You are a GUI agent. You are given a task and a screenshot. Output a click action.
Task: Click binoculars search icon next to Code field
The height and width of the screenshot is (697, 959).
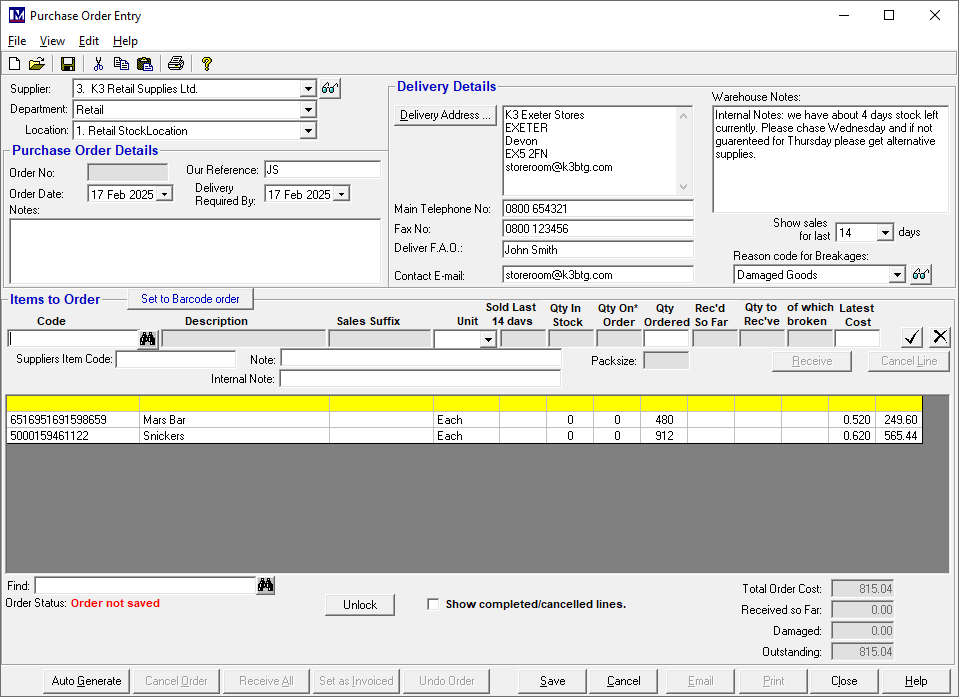point(148,339)
